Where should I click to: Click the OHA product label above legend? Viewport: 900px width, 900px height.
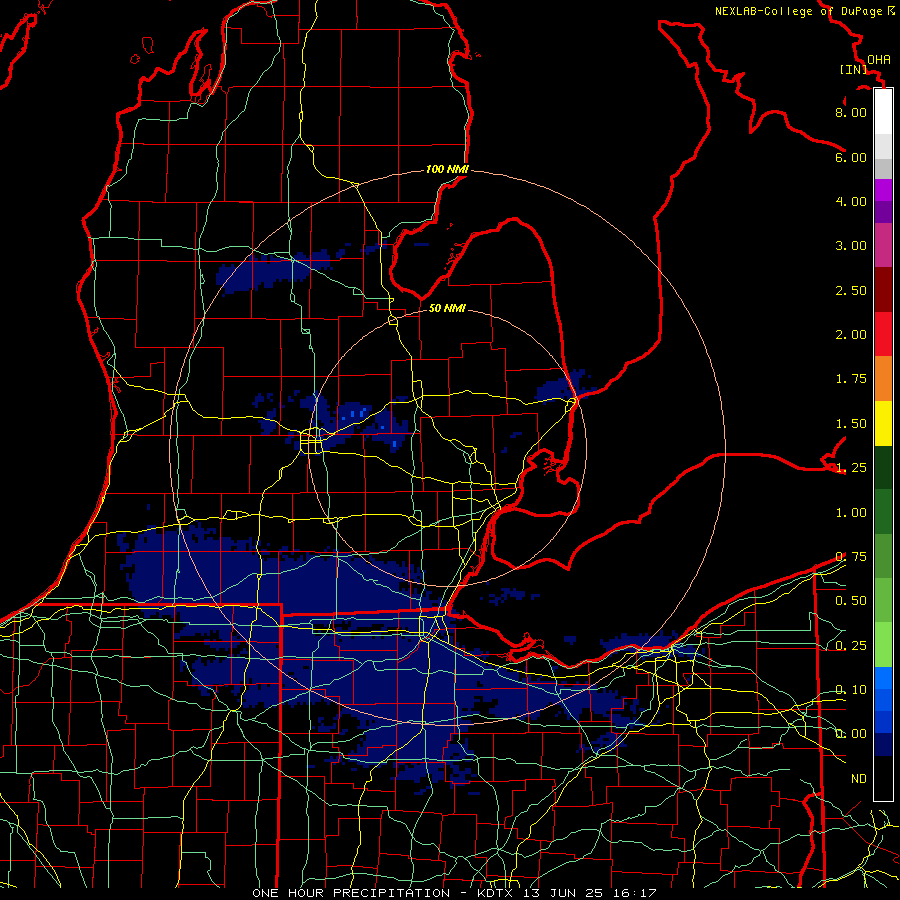tap(879, 59)
